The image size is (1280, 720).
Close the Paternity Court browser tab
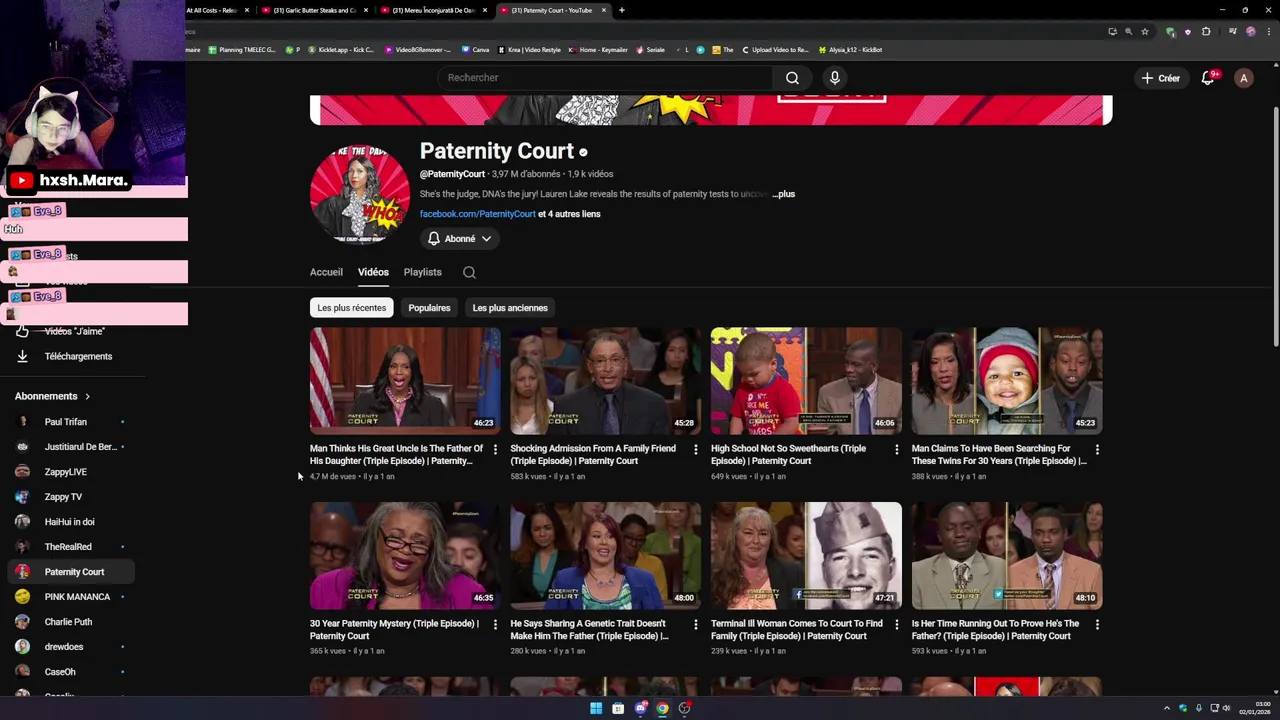coord(605,10)
